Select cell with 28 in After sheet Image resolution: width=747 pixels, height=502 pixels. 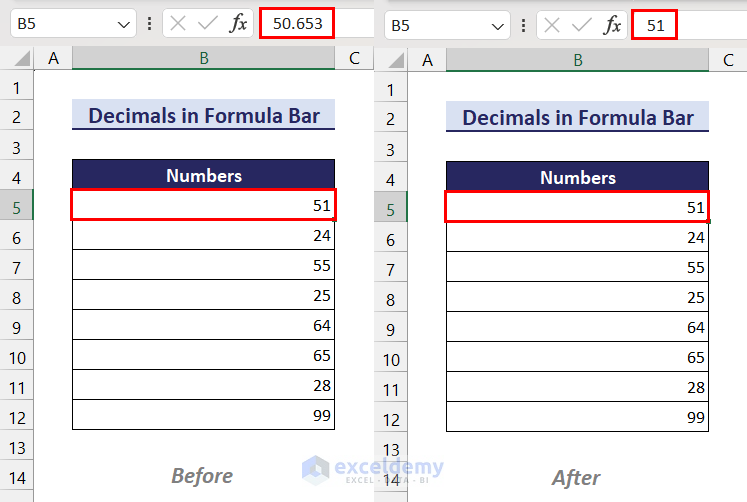point(577,387)
